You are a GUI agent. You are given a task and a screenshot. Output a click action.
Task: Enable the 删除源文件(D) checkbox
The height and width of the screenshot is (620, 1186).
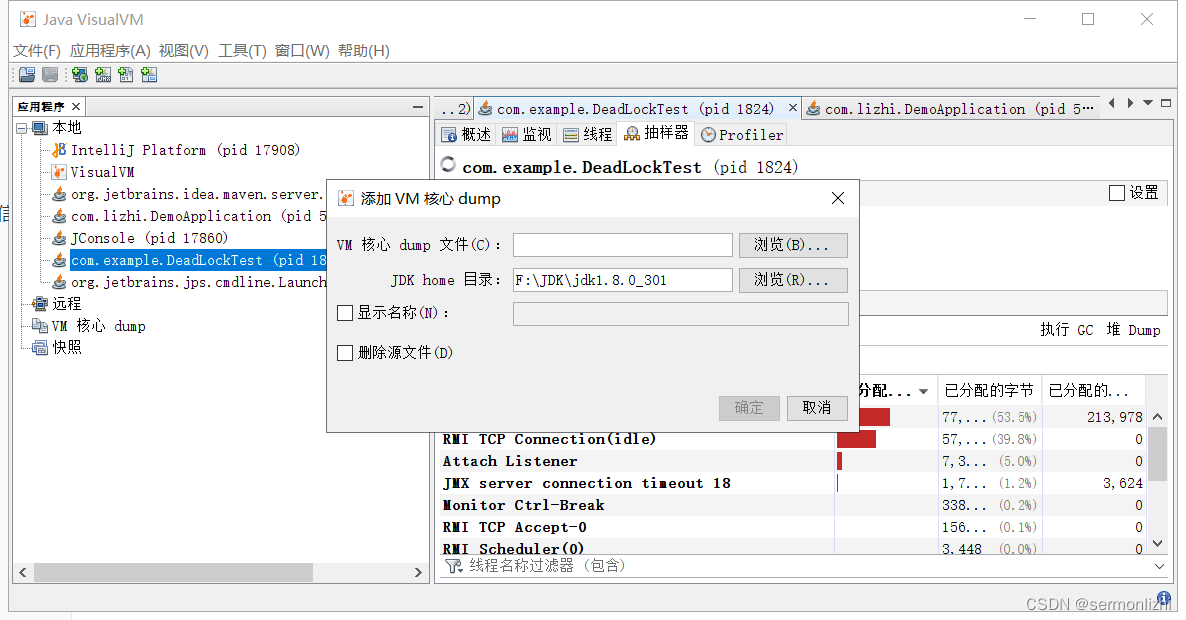tap(345, 353)
